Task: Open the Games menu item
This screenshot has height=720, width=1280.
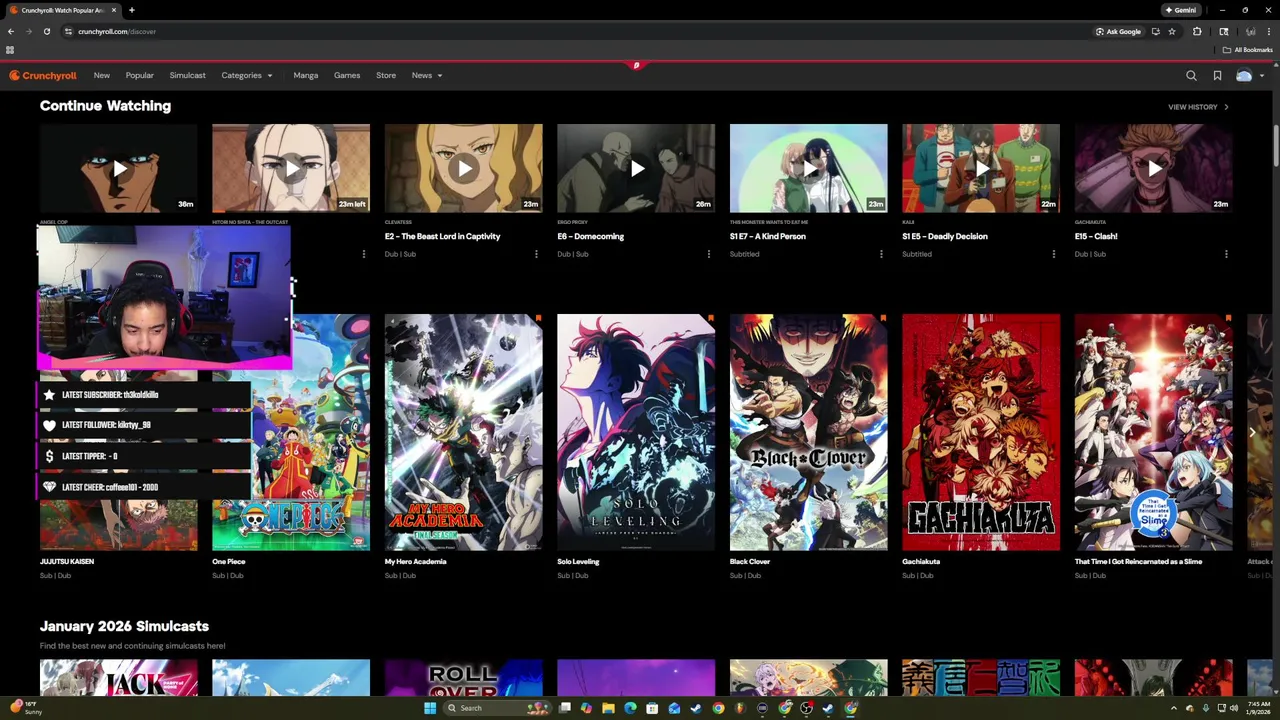Action: click(x=347, y=75)
